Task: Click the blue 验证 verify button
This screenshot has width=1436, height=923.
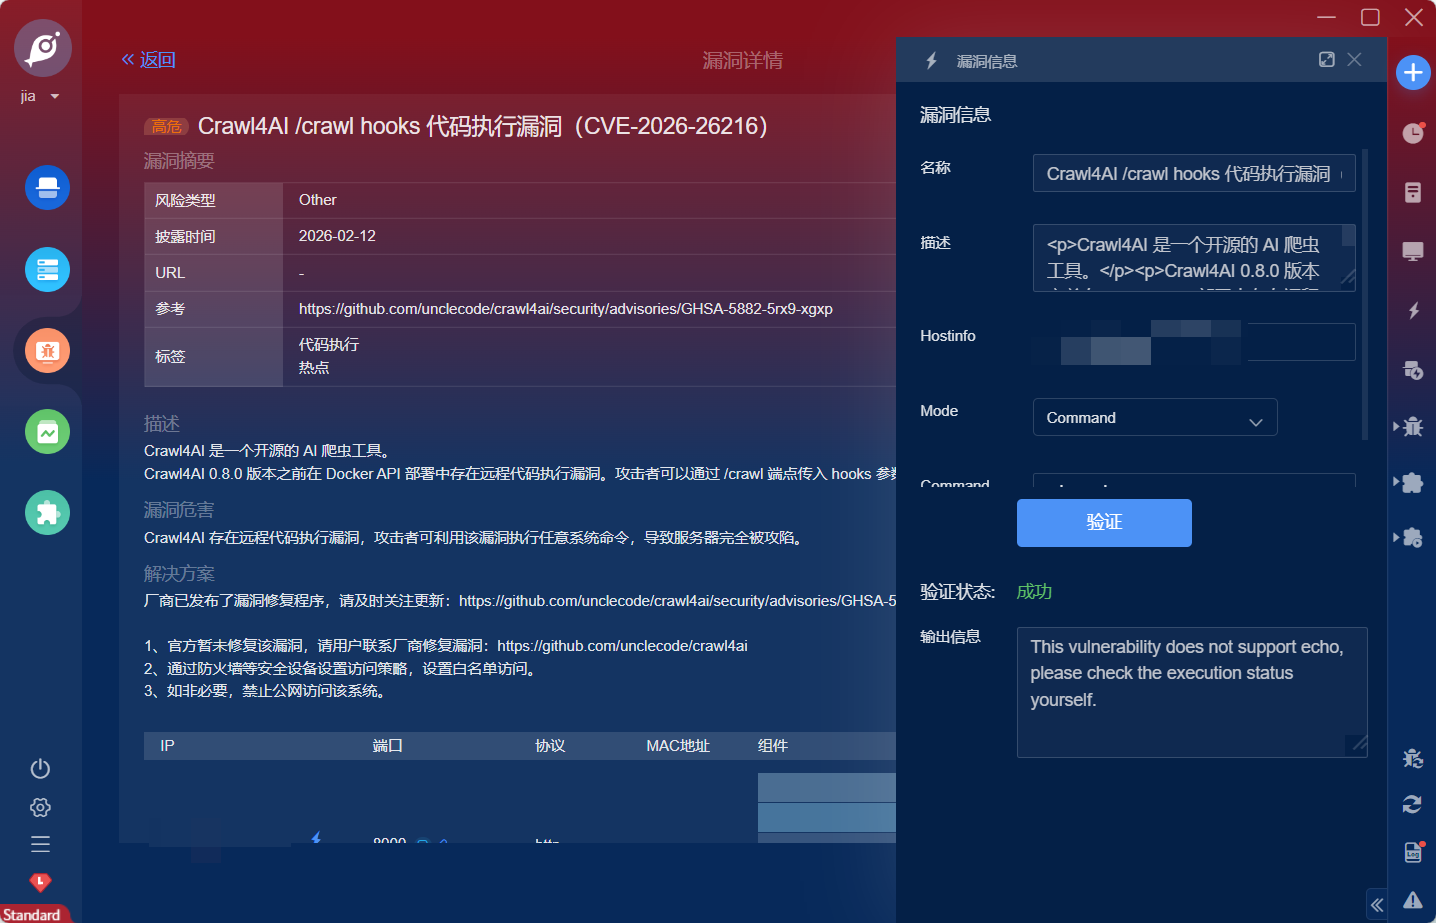Action: click(1104, 523)
